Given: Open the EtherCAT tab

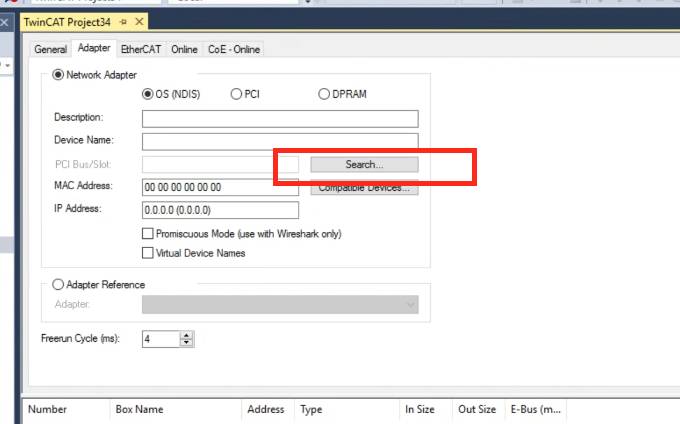Looking at the screenshot, I should [x=141, y=49].
